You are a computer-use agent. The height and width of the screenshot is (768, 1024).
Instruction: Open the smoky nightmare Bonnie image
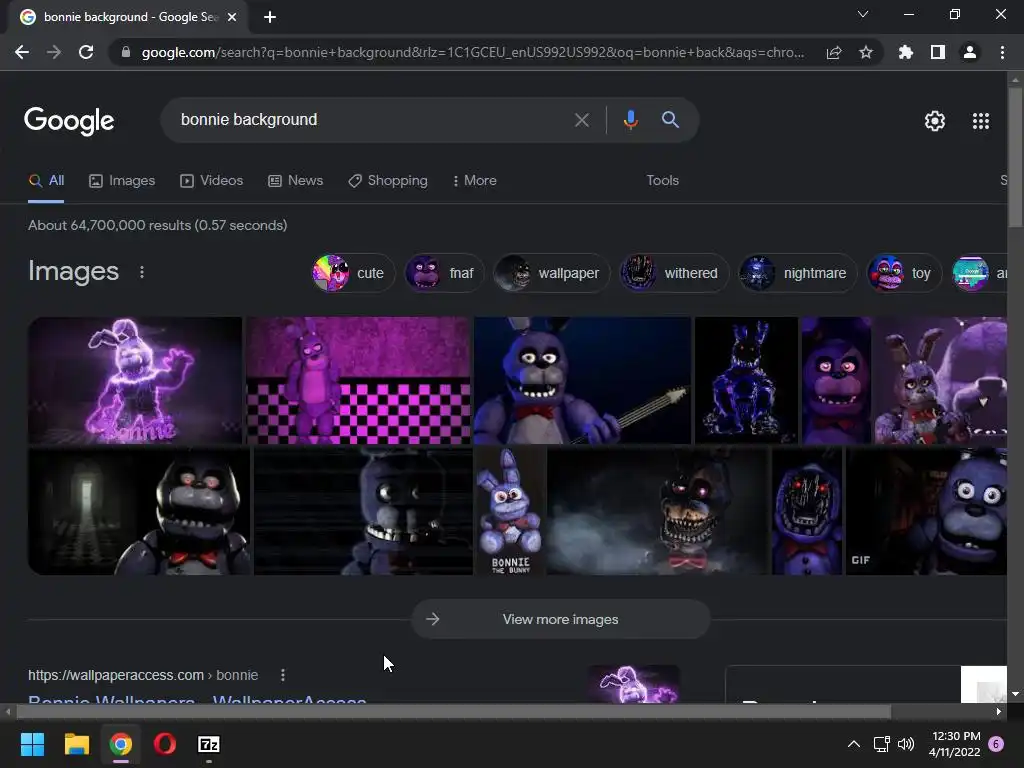[x=658, y=511]
